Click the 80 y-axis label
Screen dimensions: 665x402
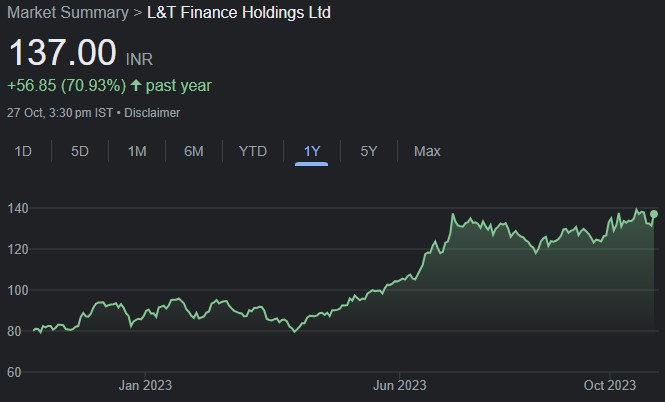[14, 331]
